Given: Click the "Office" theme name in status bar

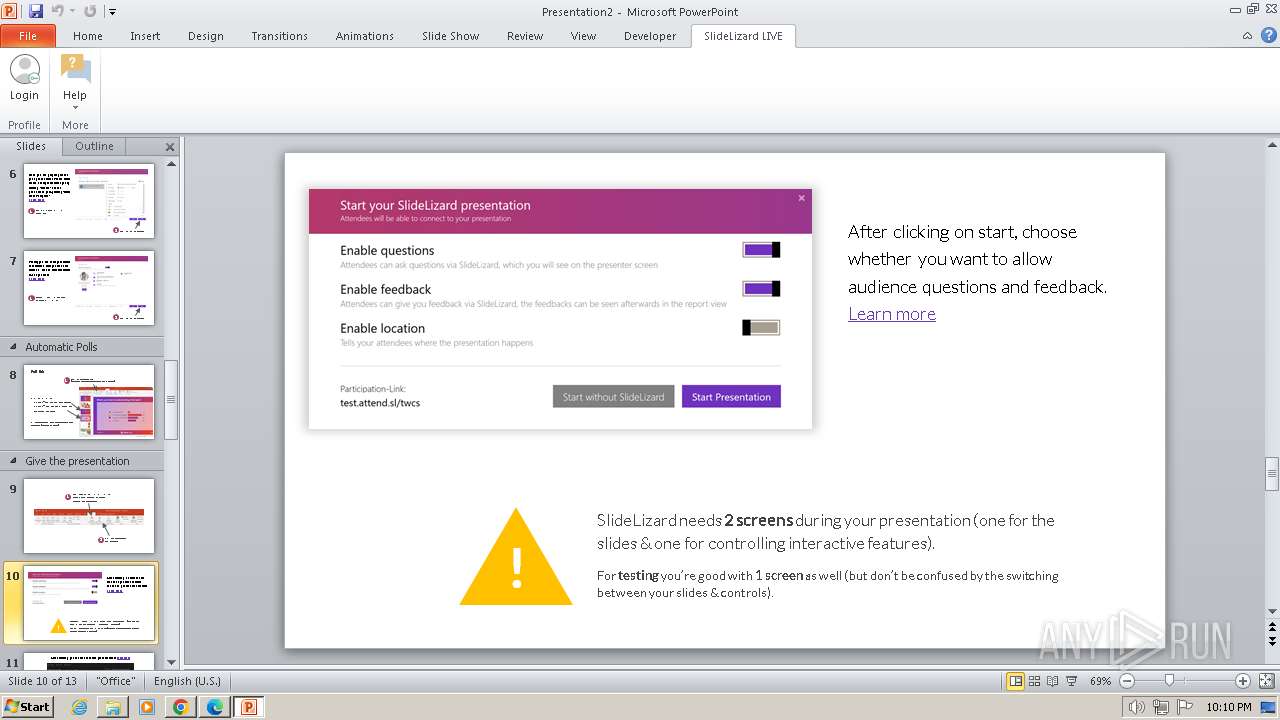Looking at the screenshot, I should (116, 681).
